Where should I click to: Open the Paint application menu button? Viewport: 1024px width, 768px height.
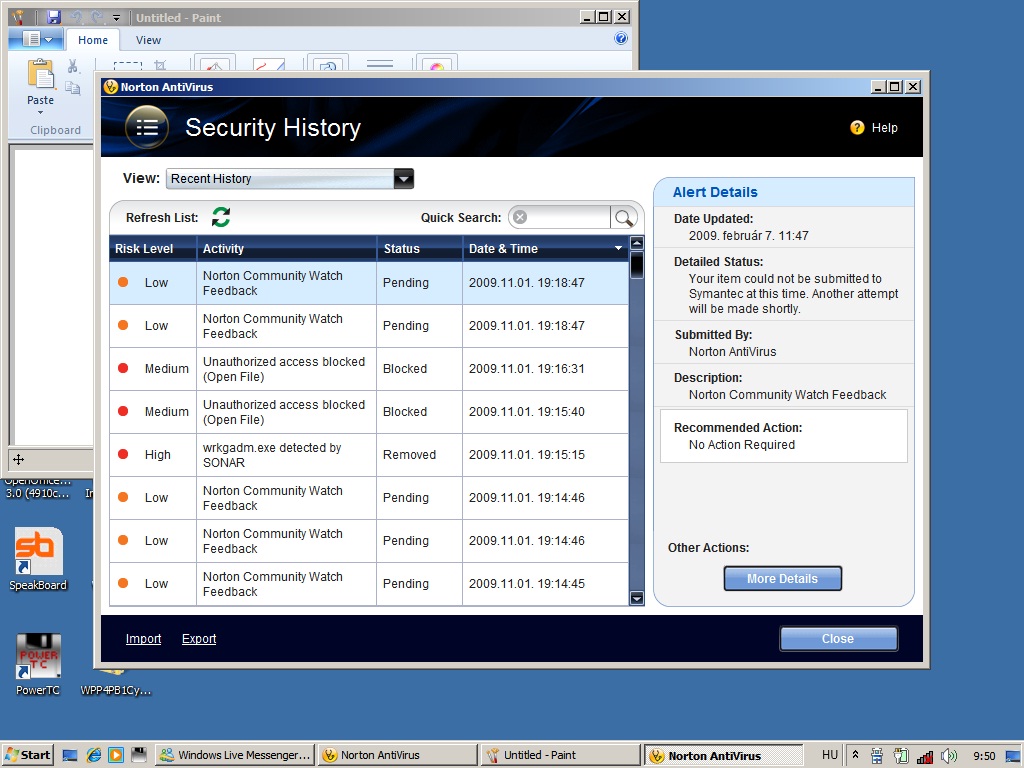(x=36, y=39)
